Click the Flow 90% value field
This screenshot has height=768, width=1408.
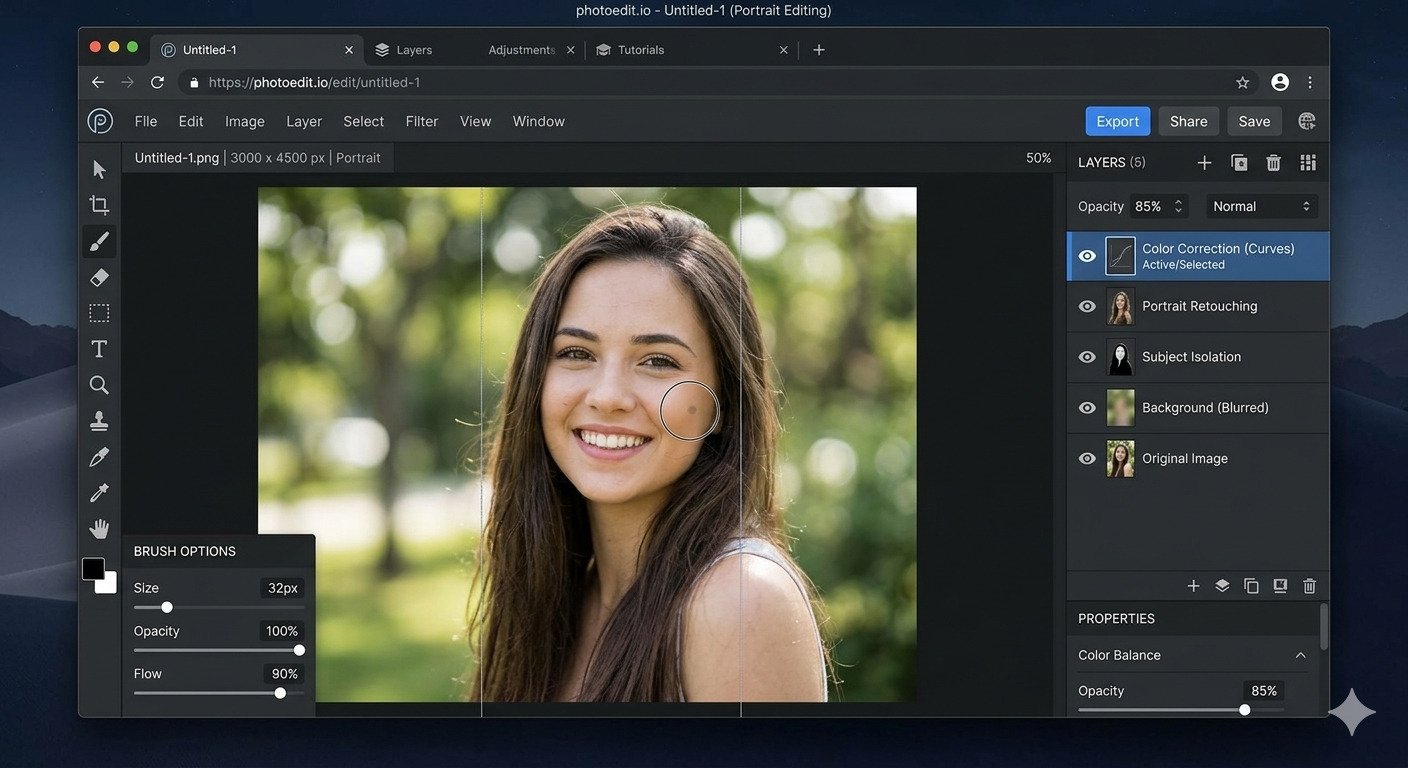click(284, 674)
